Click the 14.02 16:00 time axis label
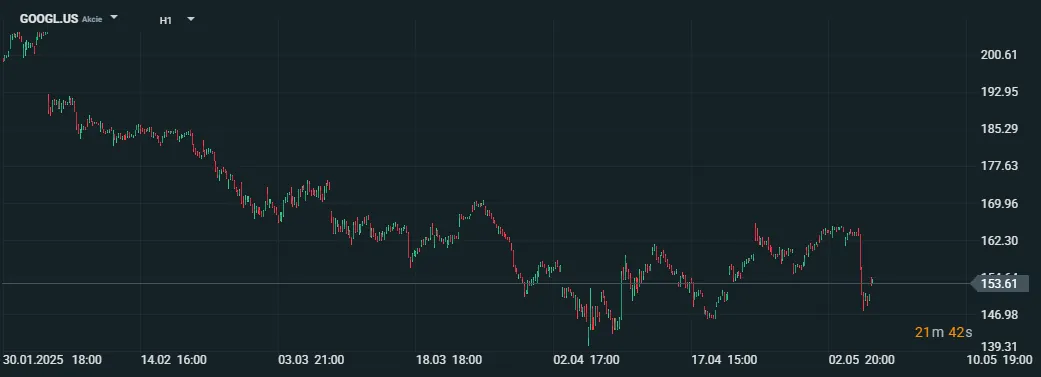Screen dimensions: 1041x377 (x=174, y=360)
